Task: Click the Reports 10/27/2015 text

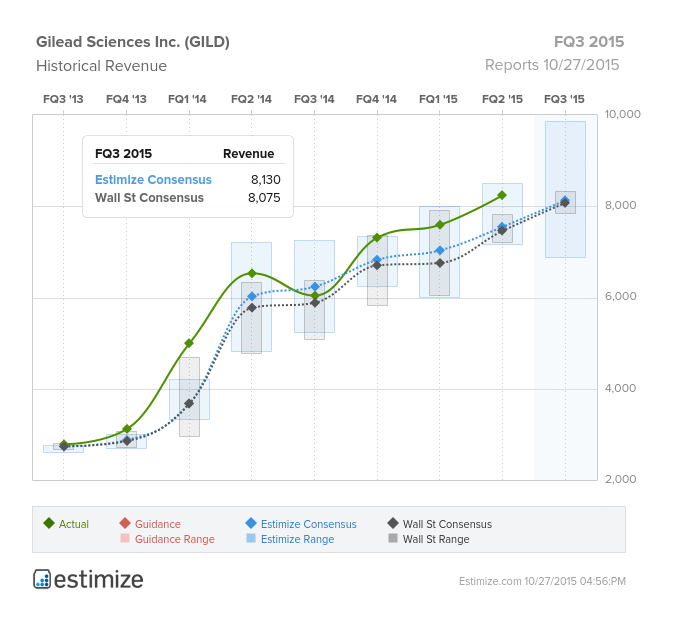Action: 552,65
